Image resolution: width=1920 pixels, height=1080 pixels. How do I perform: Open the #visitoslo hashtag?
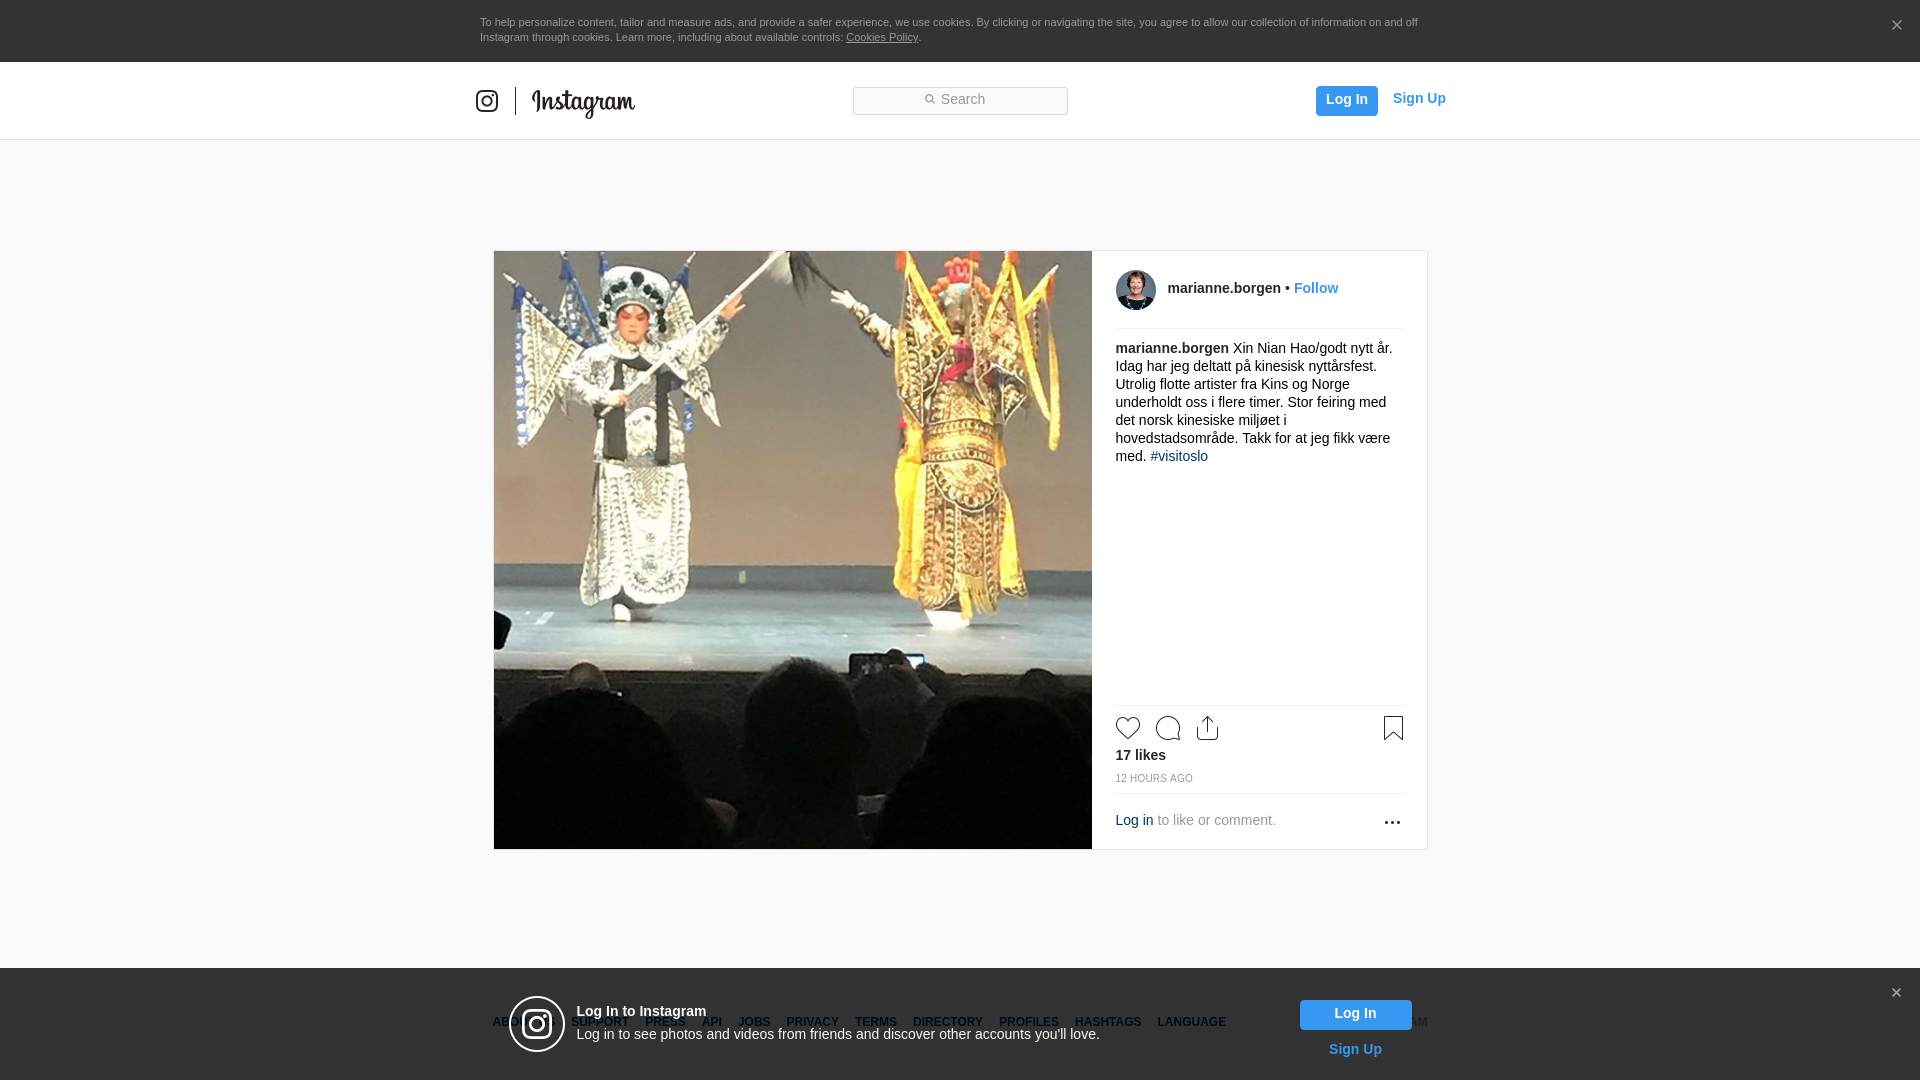pos(1179,456)
